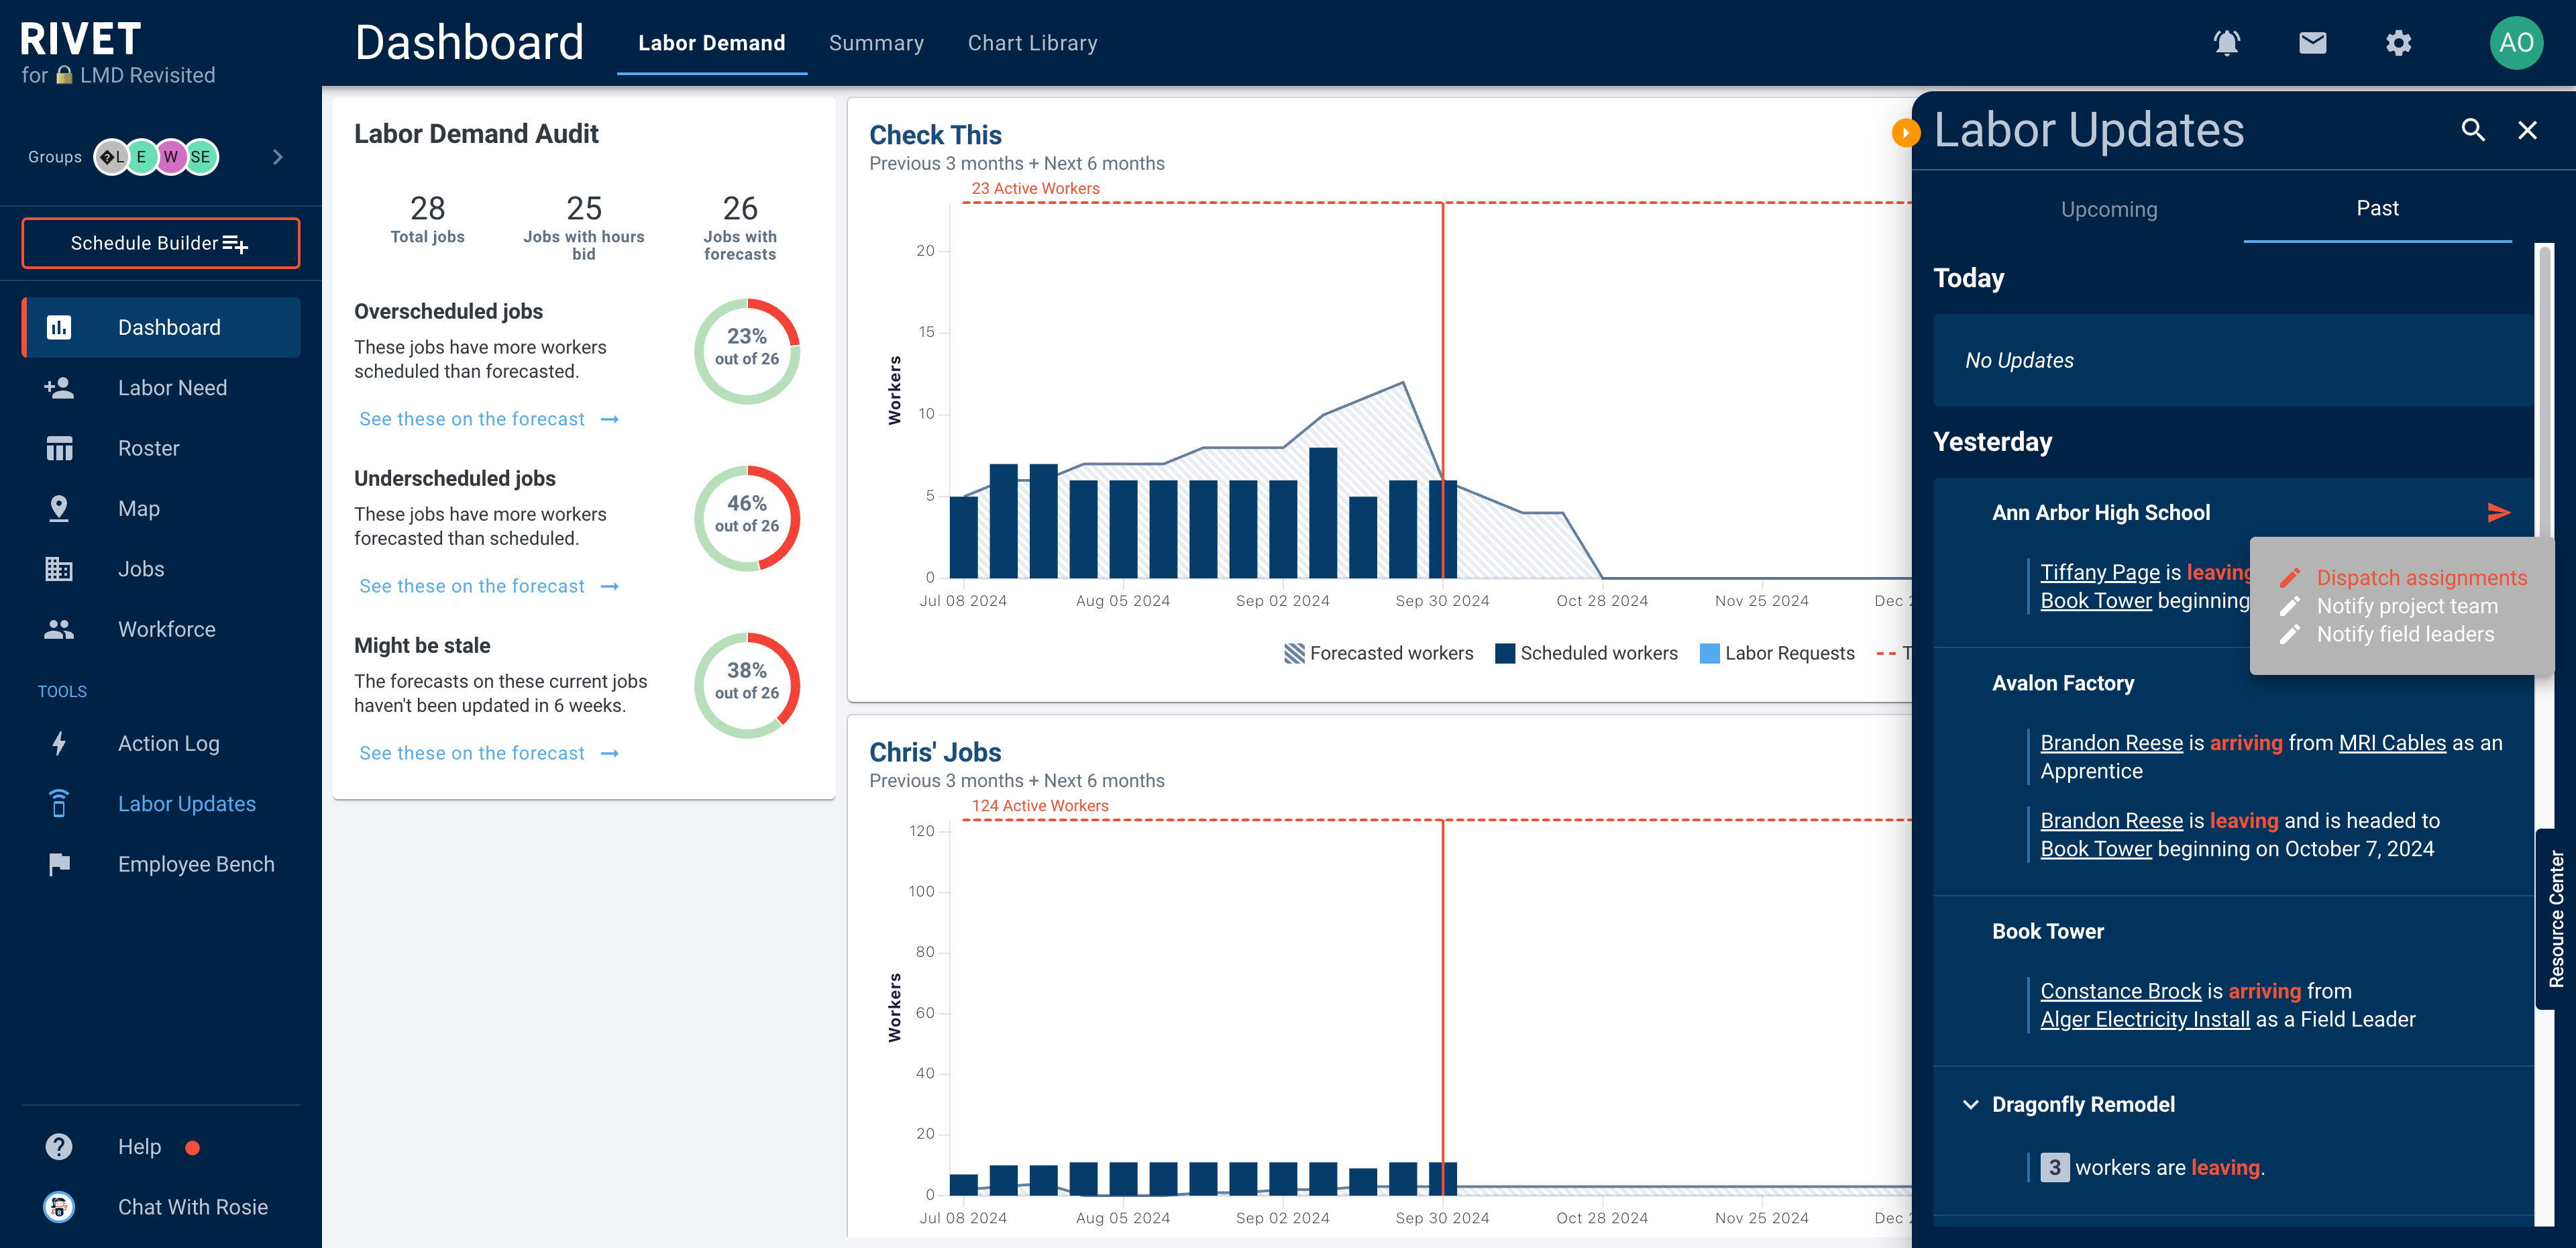Open the Brandon Reese arriving link
The height and width of the screenshot is (1248, 2576).
click(2111, 743)
